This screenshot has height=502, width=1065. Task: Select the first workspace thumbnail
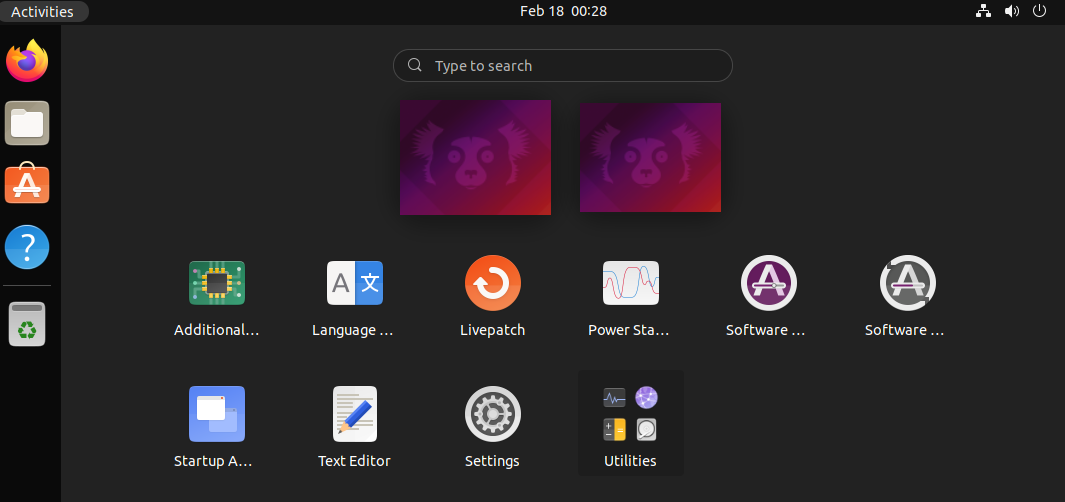[475, 157]
